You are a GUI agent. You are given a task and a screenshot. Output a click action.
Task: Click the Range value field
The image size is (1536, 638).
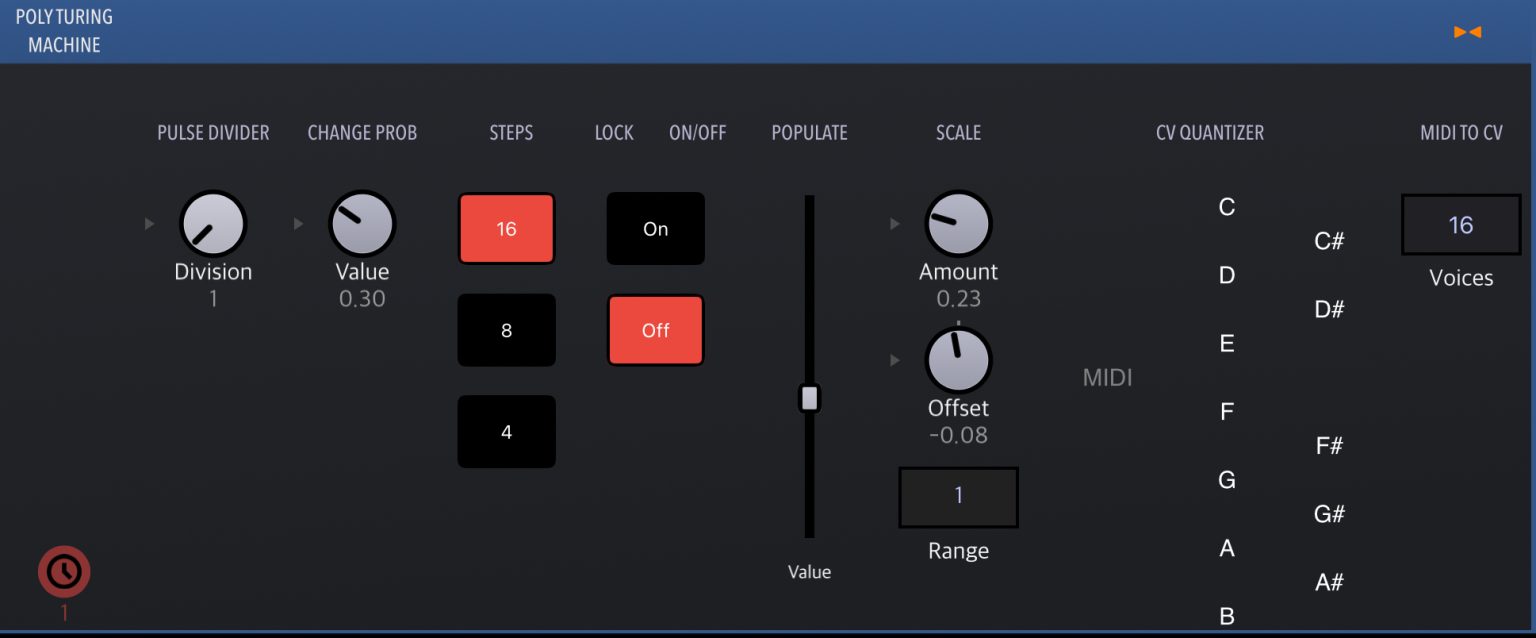click(958, 497)
